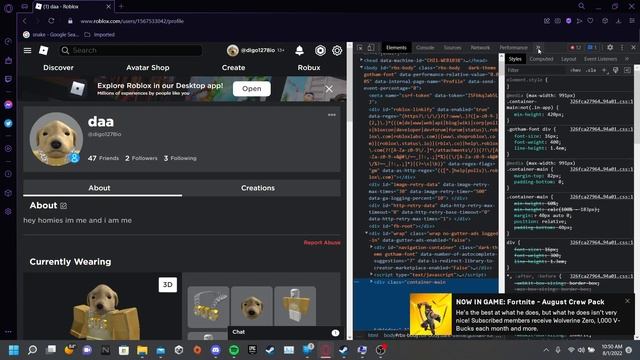
Task: Switch to DevTools Sources tab
Action: tap(452, 48)
